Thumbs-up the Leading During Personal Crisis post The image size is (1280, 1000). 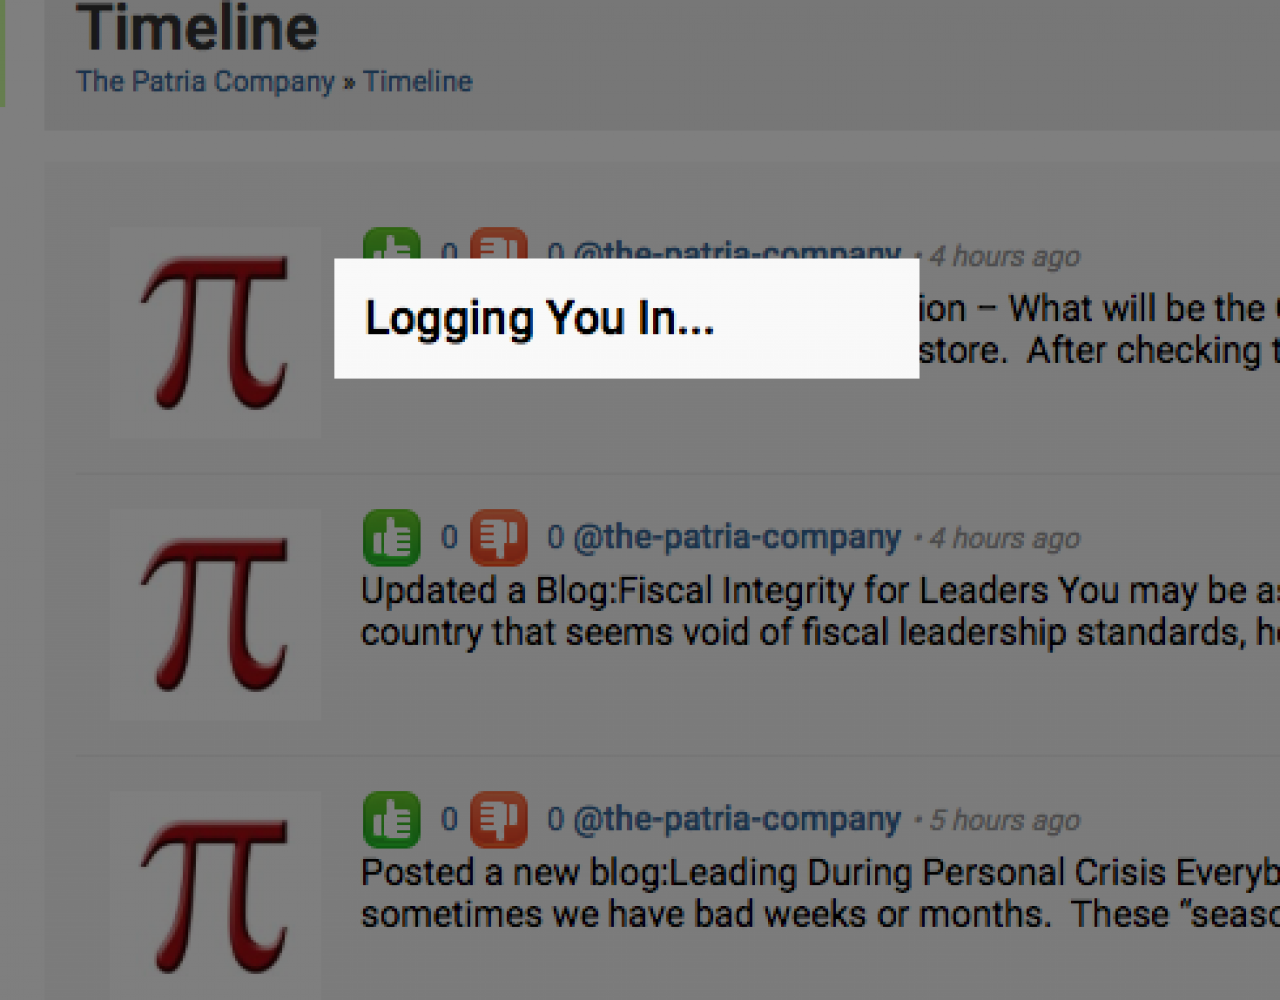click(391, 820)
